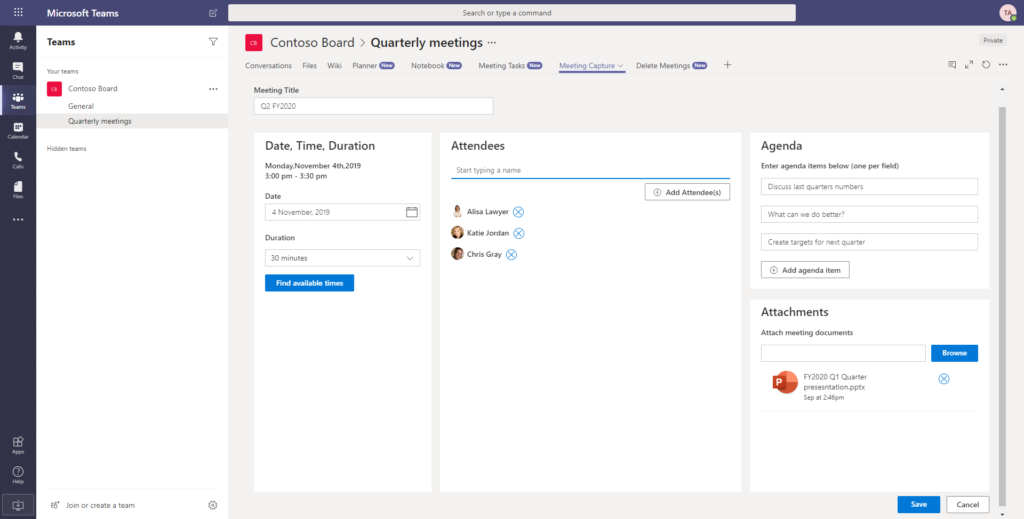Image resolution: width=1024 pixels, height=519 pixels.
Task: Edit agenda item Create targets for next quarter
Action: (869, 242)
